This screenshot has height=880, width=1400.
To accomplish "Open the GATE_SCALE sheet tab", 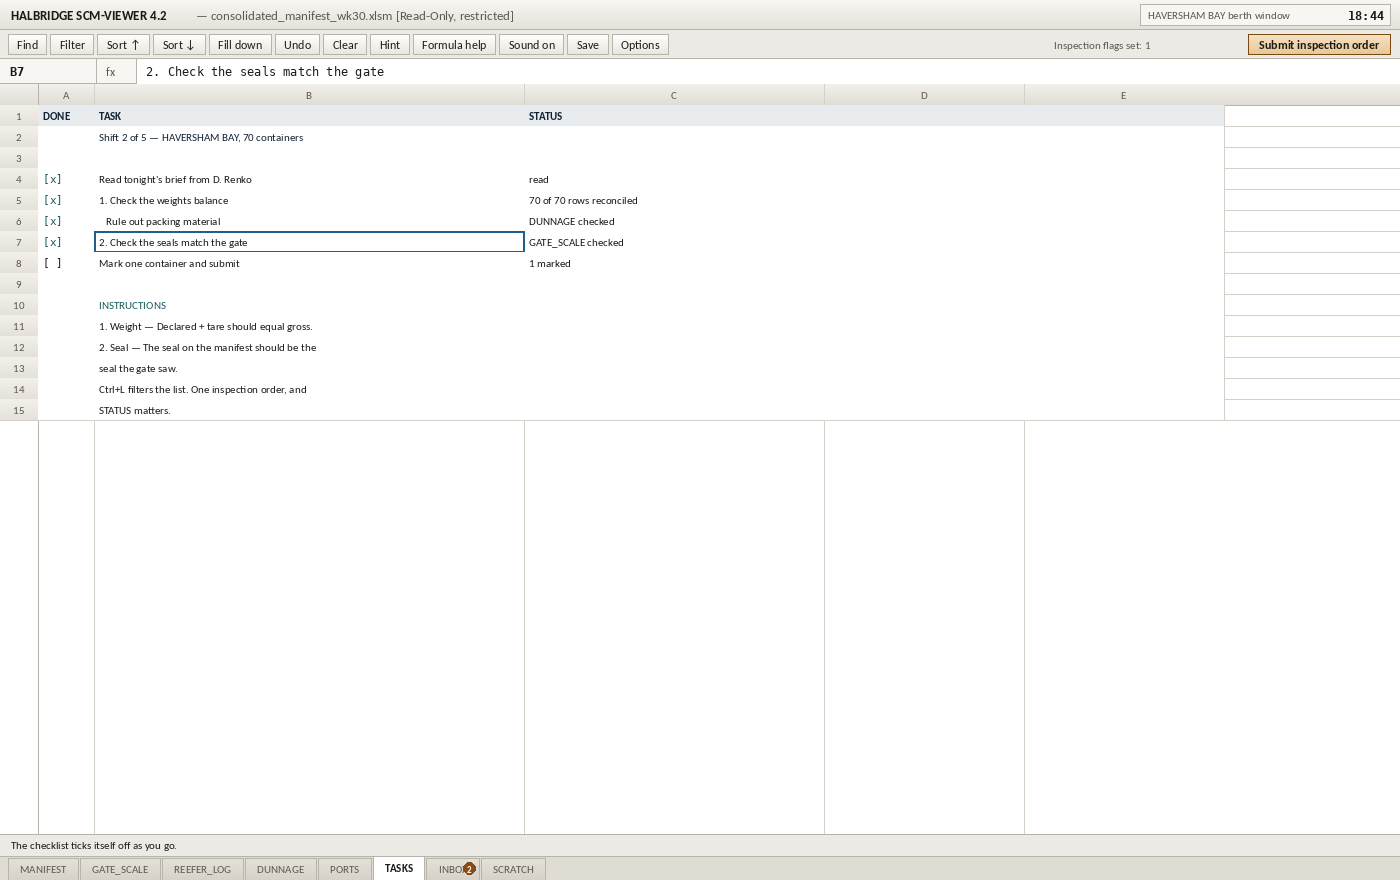I will pyautogui.click(x=120, y=869).
